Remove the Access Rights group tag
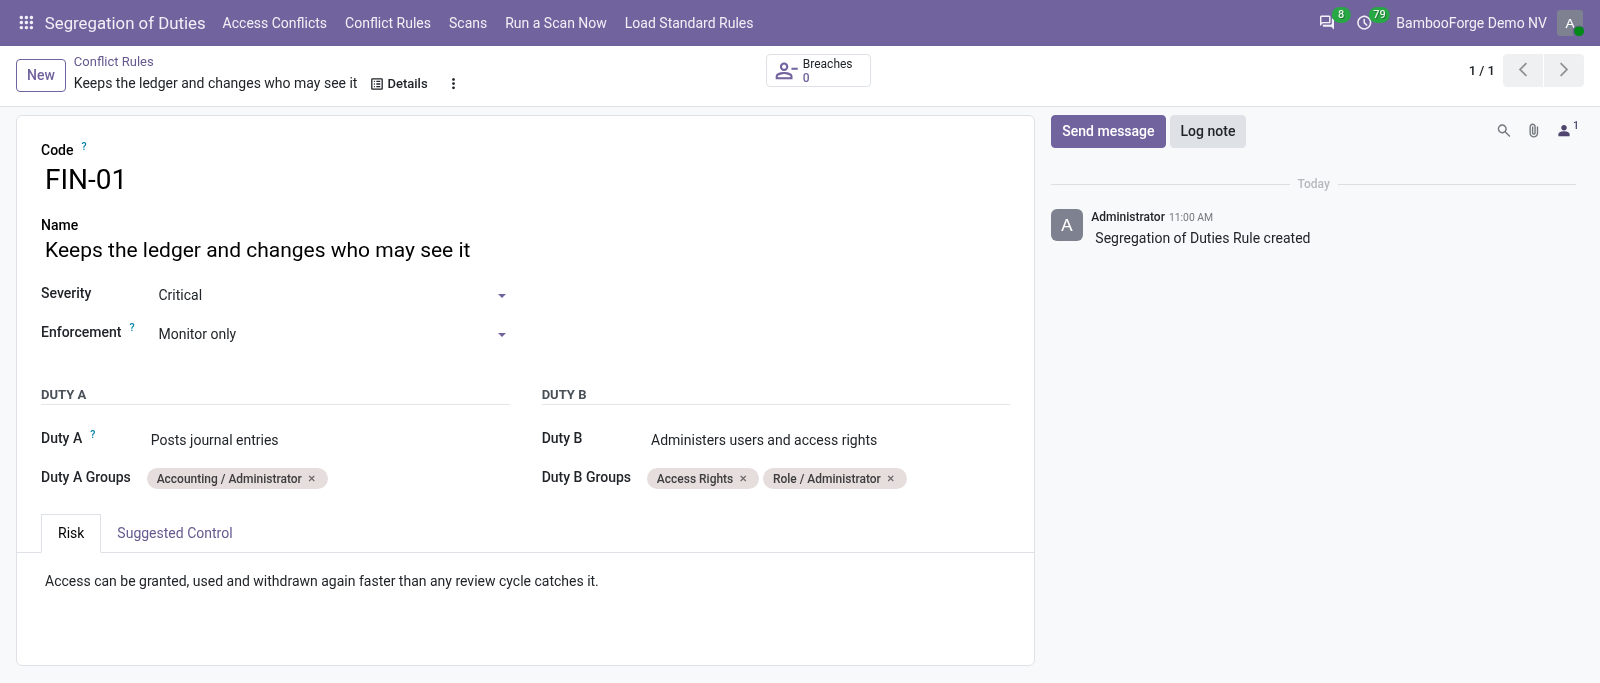Viewport: 1600px width, 683px height. pyautogui.click(x=743, y=479)
